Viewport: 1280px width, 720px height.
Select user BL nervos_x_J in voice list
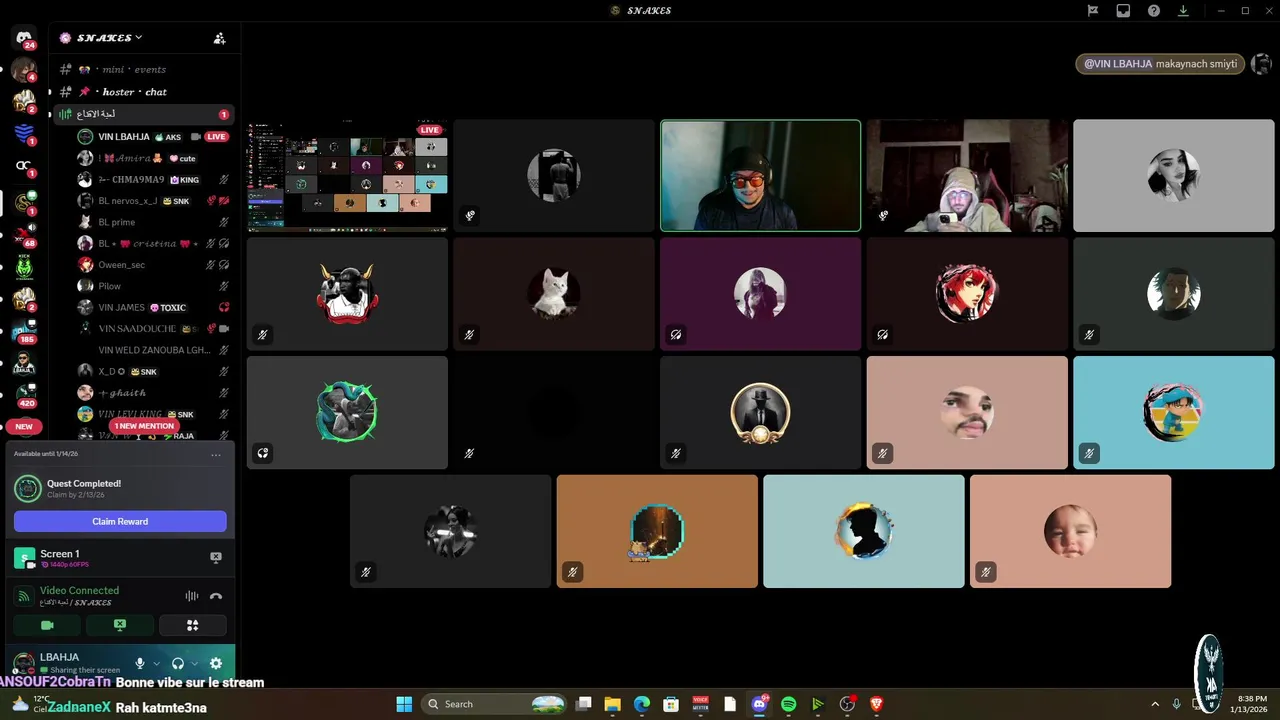[x=154, y=201]
